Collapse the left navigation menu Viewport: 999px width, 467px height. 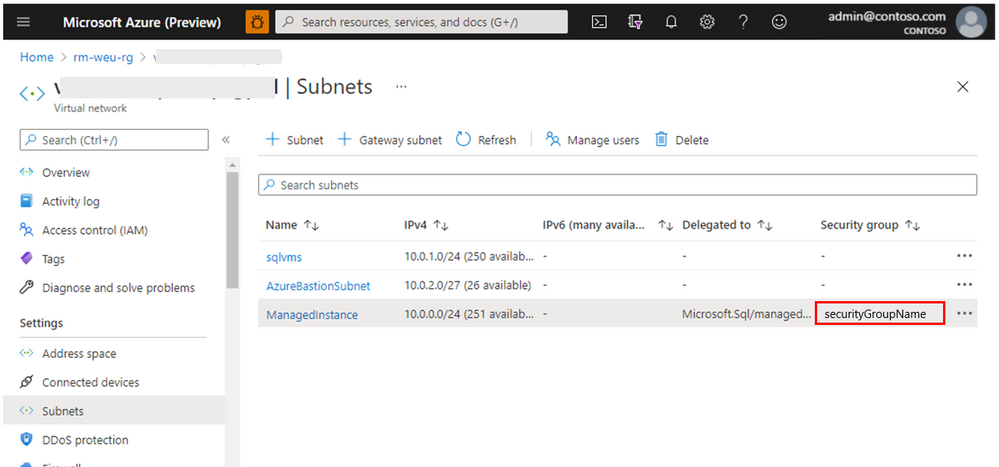pyautogui.click(x=226, y=140)
